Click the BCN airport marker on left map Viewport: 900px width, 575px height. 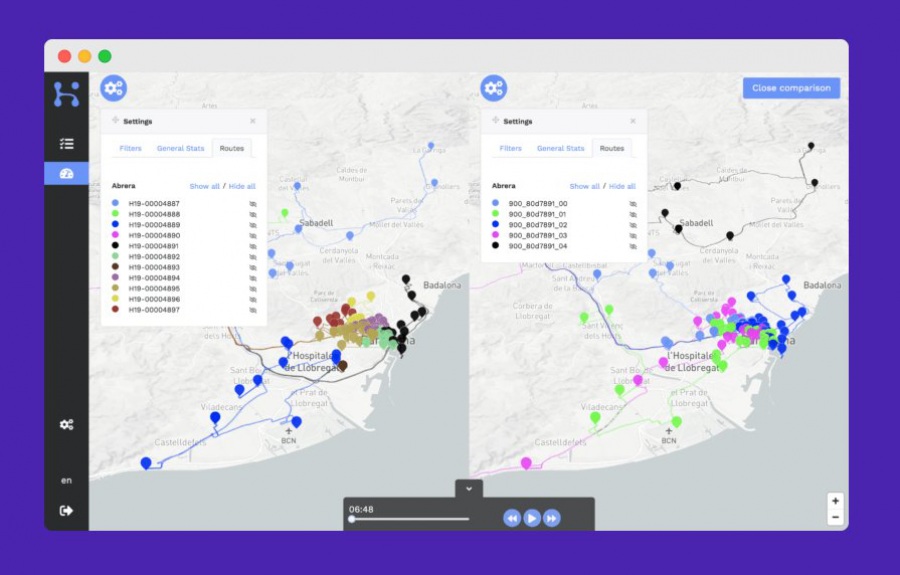click(289, 435)
